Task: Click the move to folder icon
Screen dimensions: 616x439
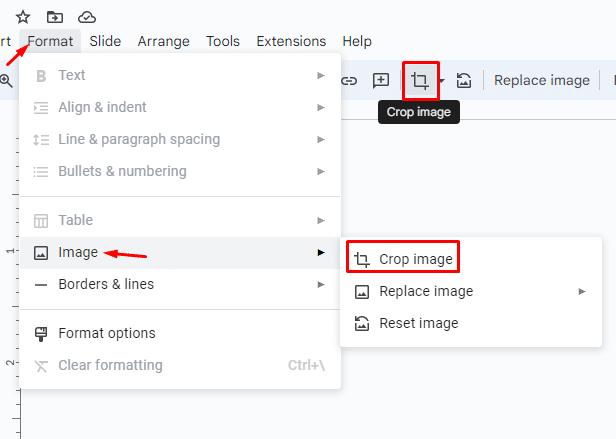Action: click(55, 16)
